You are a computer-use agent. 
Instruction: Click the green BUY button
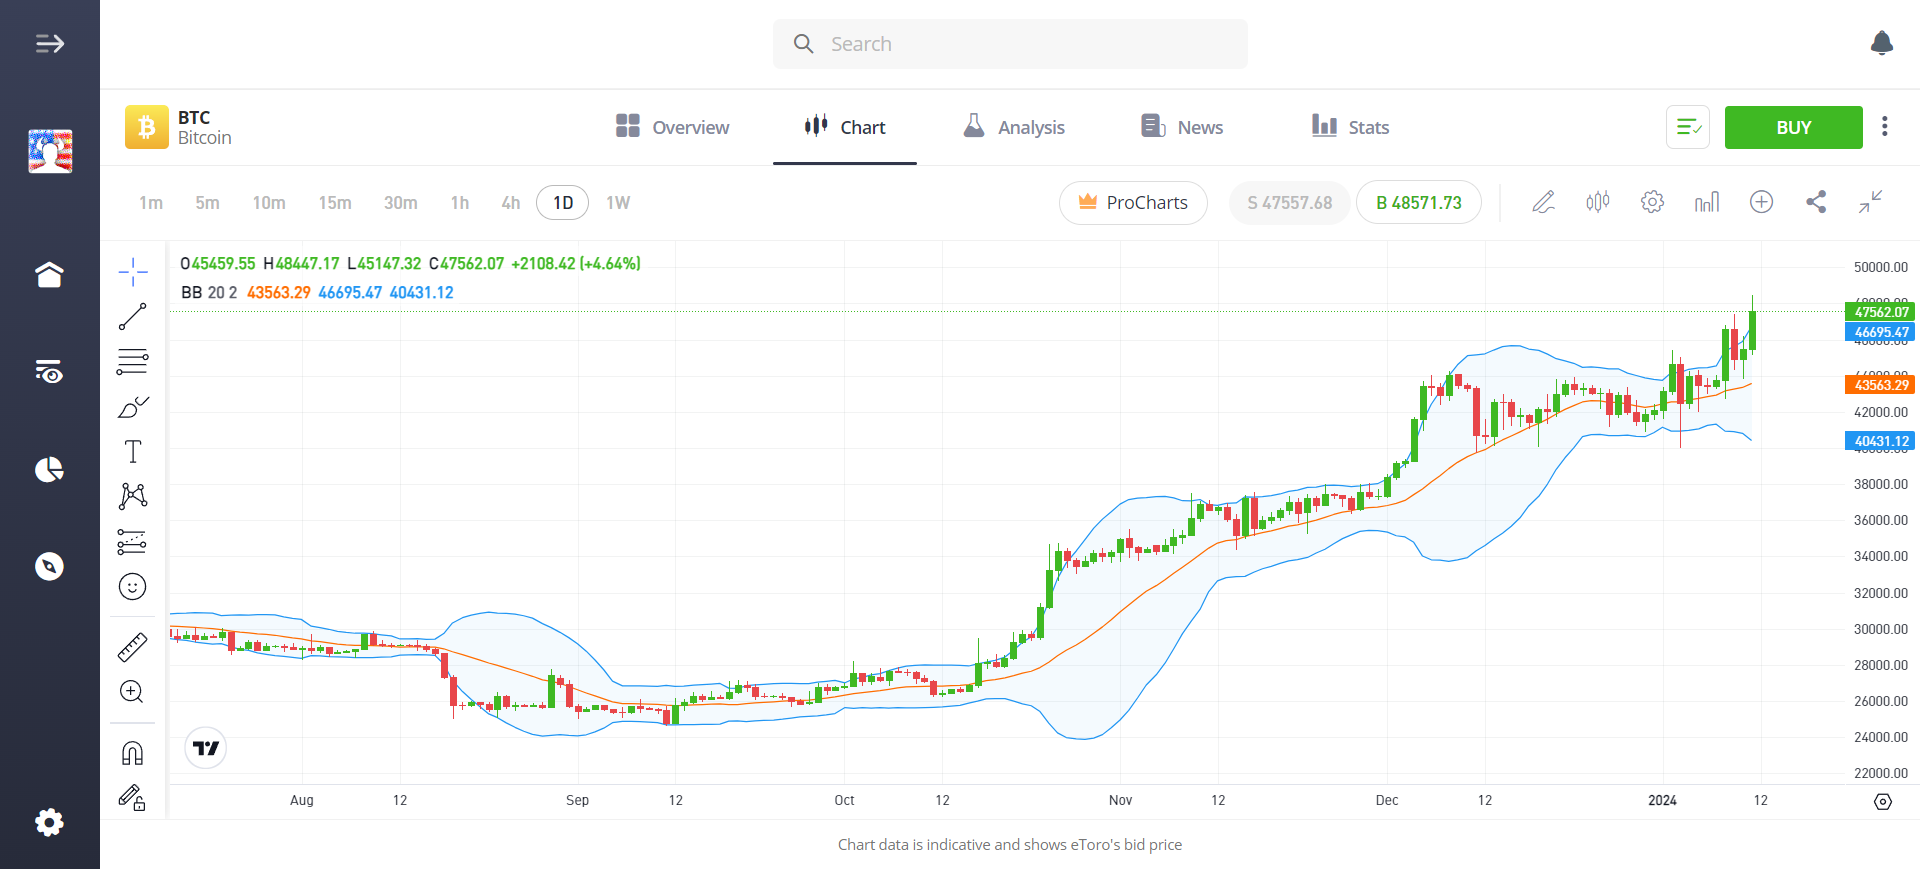[1794, 127]
